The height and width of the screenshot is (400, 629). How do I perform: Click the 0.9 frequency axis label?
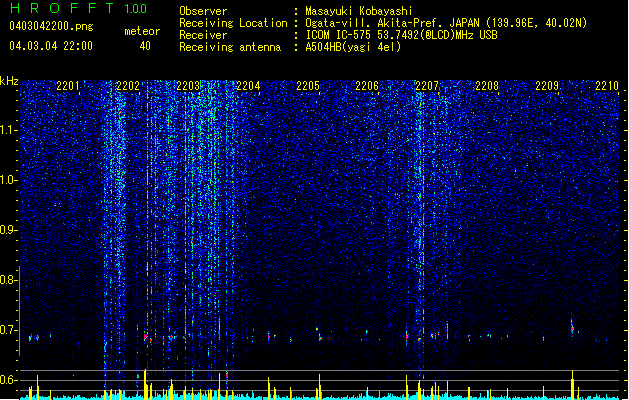[8, 230]
